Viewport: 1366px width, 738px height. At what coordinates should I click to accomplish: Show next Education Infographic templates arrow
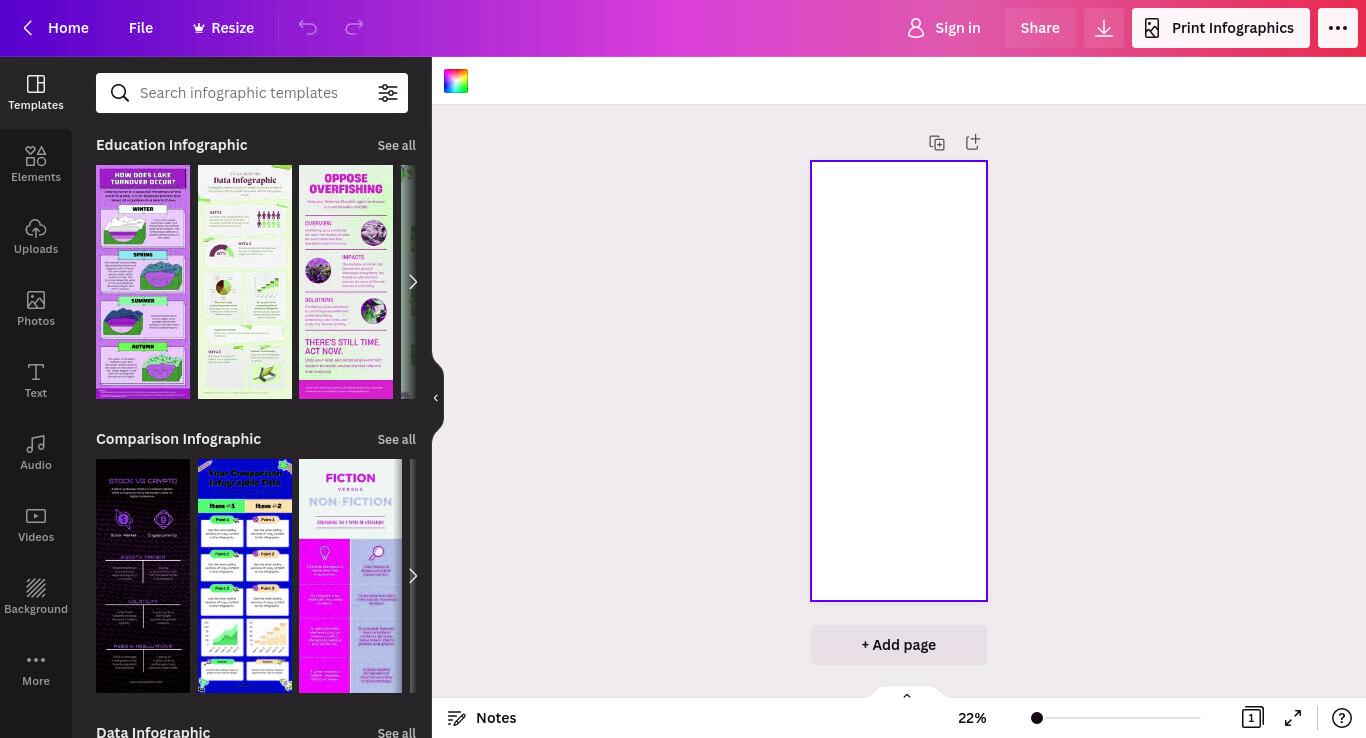tap(412, 282)
